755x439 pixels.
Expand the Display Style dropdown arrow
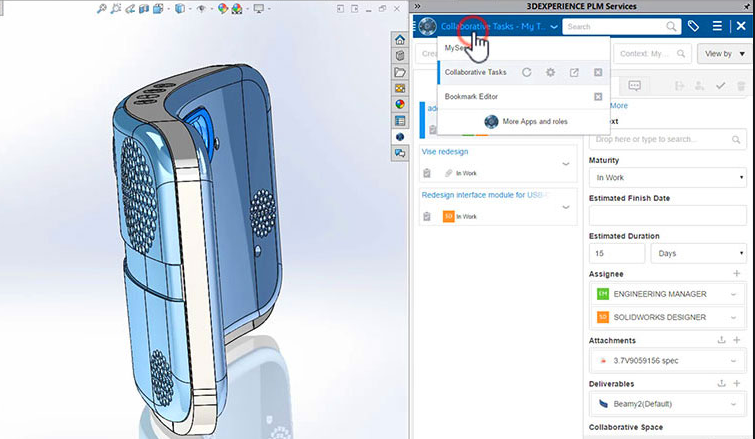point(190,9)
